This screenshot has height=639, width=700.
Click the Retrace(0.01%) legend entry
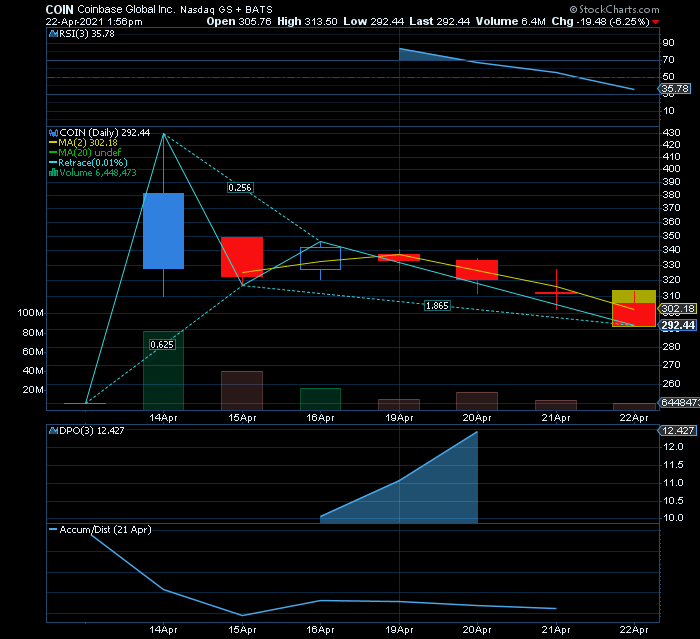point(92,163)
